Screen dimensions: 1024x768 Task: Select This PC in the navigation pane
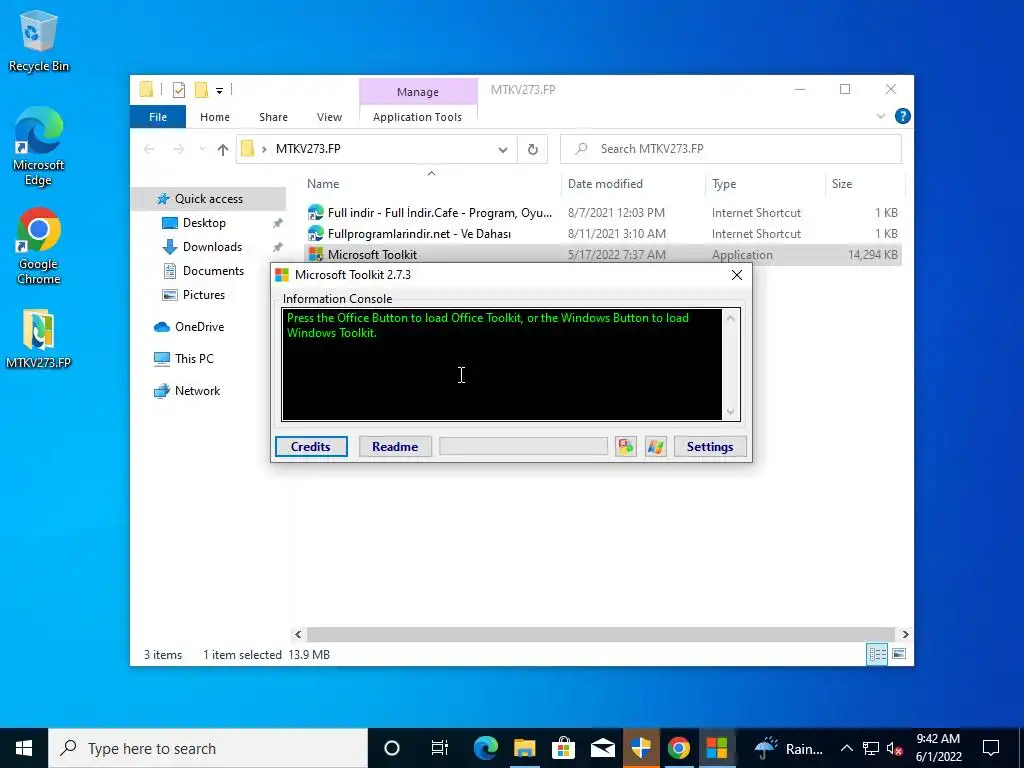tap(194, 359)
